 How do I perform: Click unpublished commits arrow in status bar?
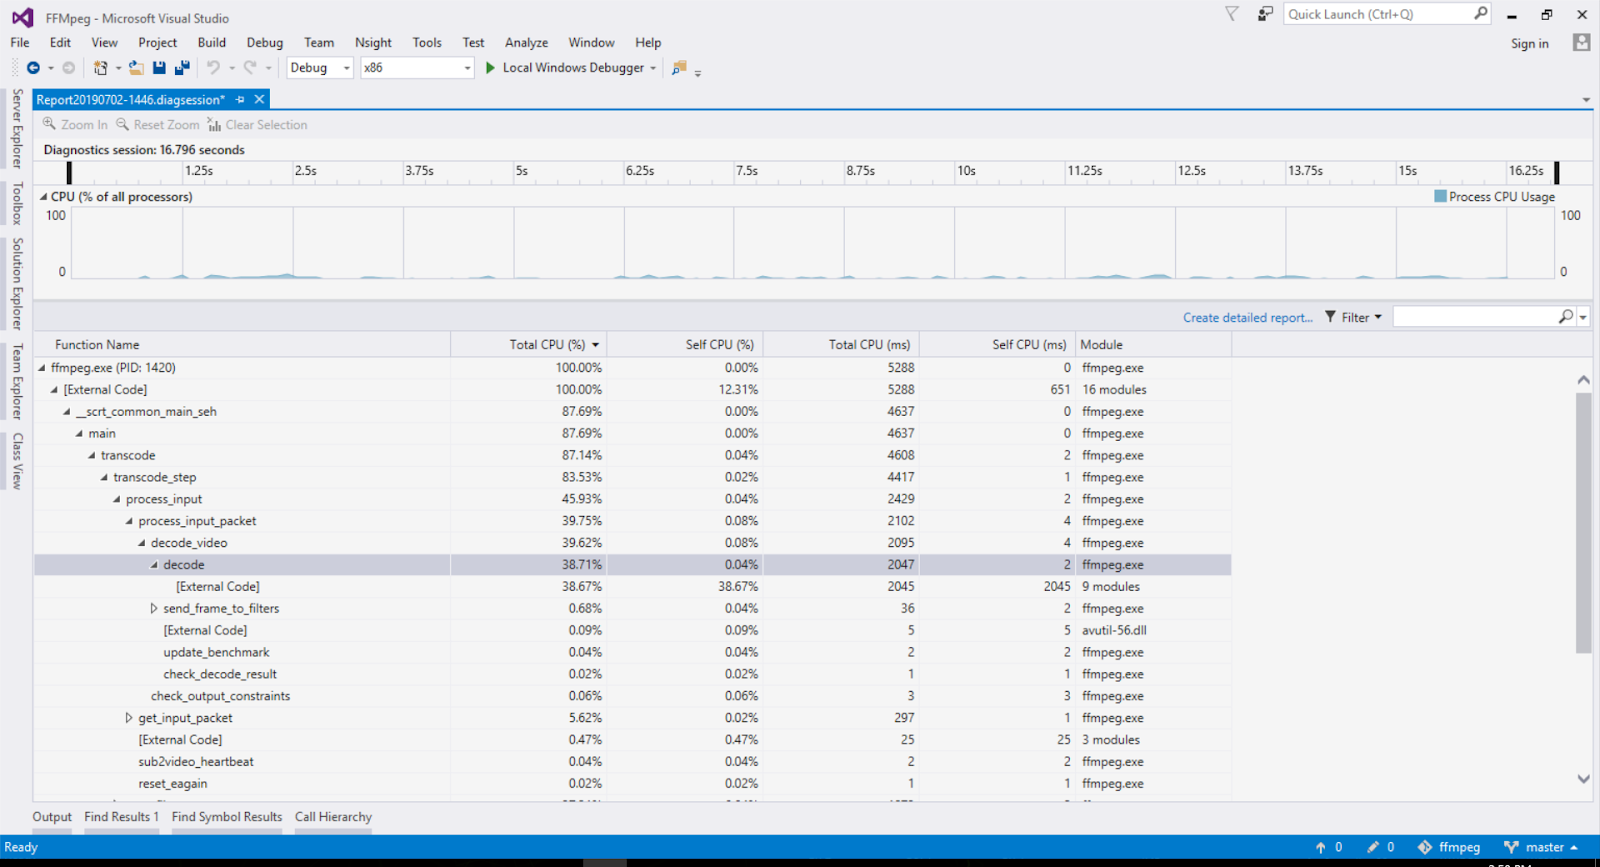[x=1321, y=847]
